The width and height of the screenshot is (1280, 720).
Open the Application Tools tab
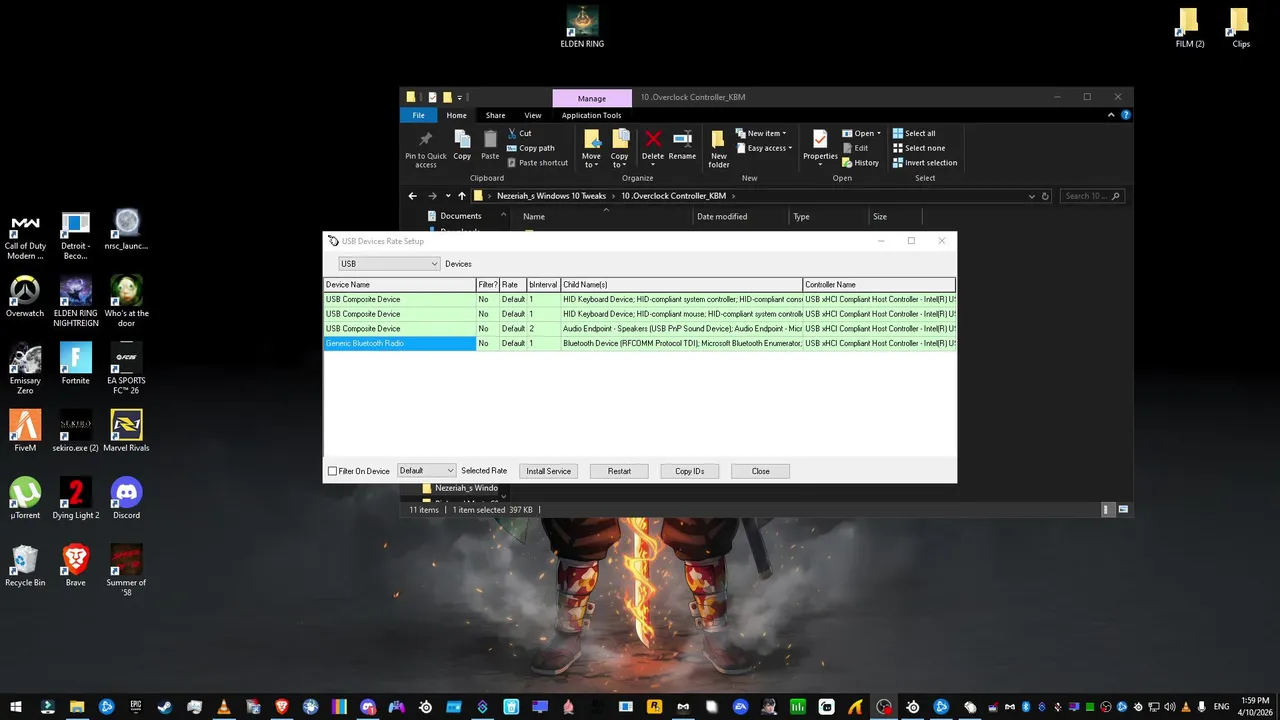(x=591, y=115)
